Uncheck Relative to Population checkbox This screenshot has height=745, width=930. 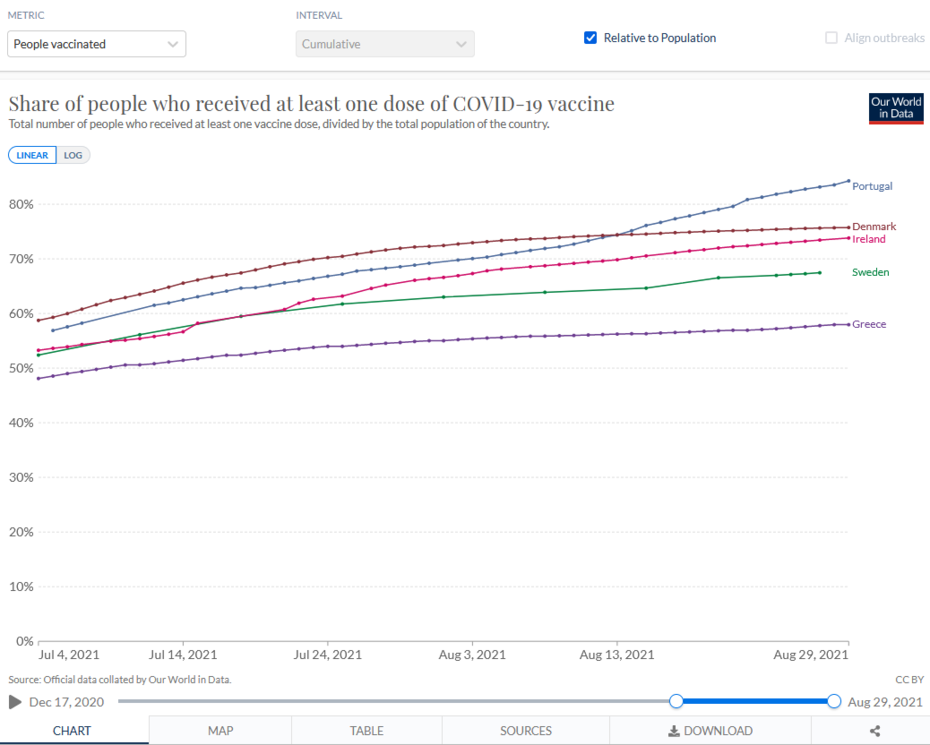tap(591, 38)
